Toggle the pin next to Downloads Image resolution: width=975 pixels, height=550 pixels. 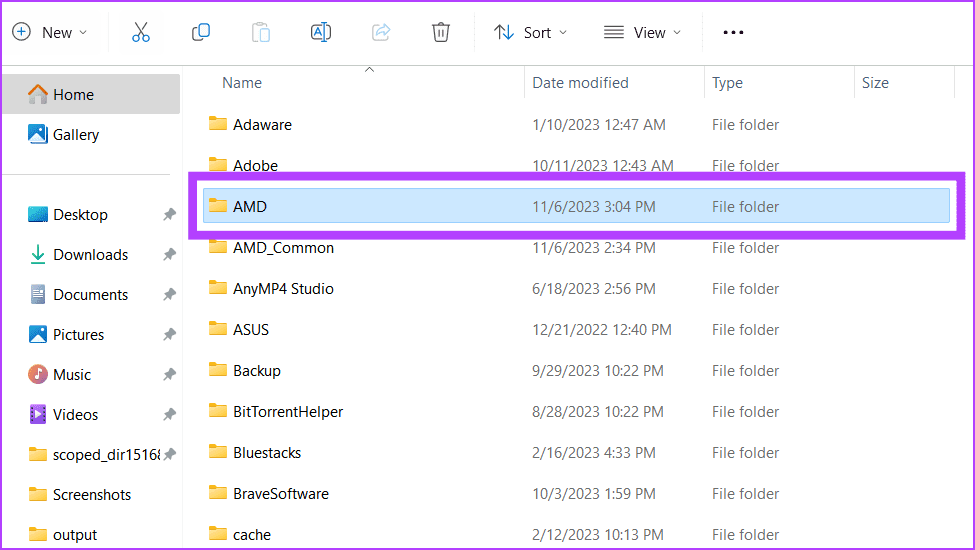point(169,255)
